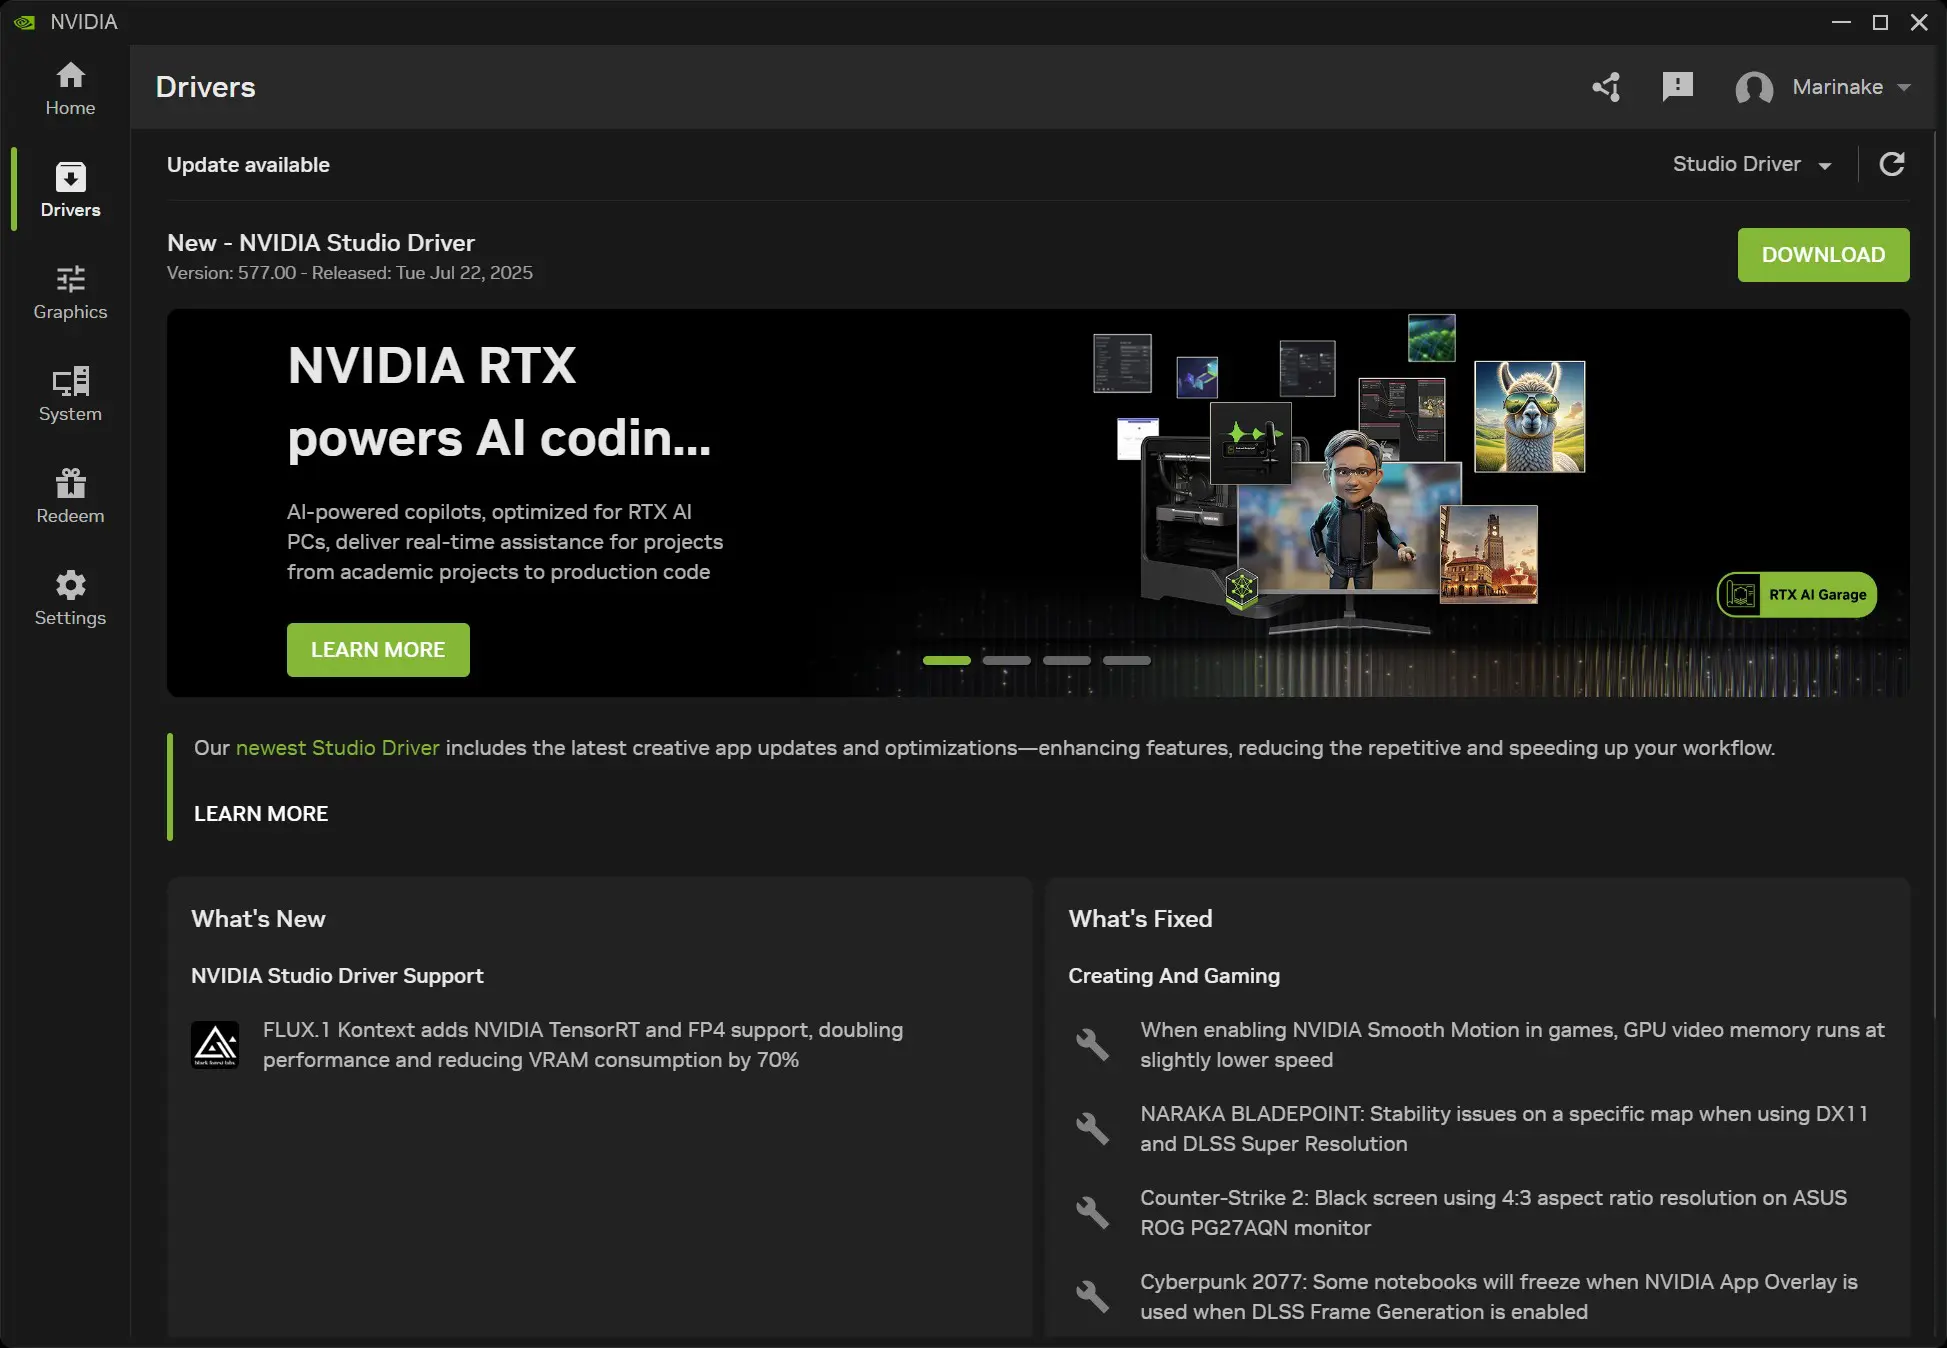
Task: Expand the Marinake account dropdown arrow
Action: [1904, 88]
